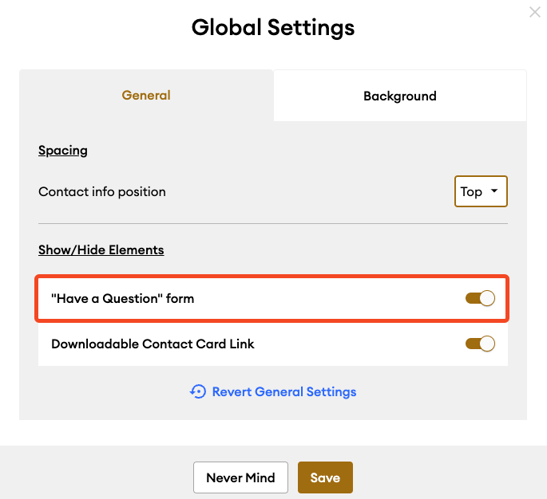Image resolution: width=547 pixels, height=499 pixels.
Task: Disable Downloadable Contact Card Link switch
Action: tap(480, 344)
